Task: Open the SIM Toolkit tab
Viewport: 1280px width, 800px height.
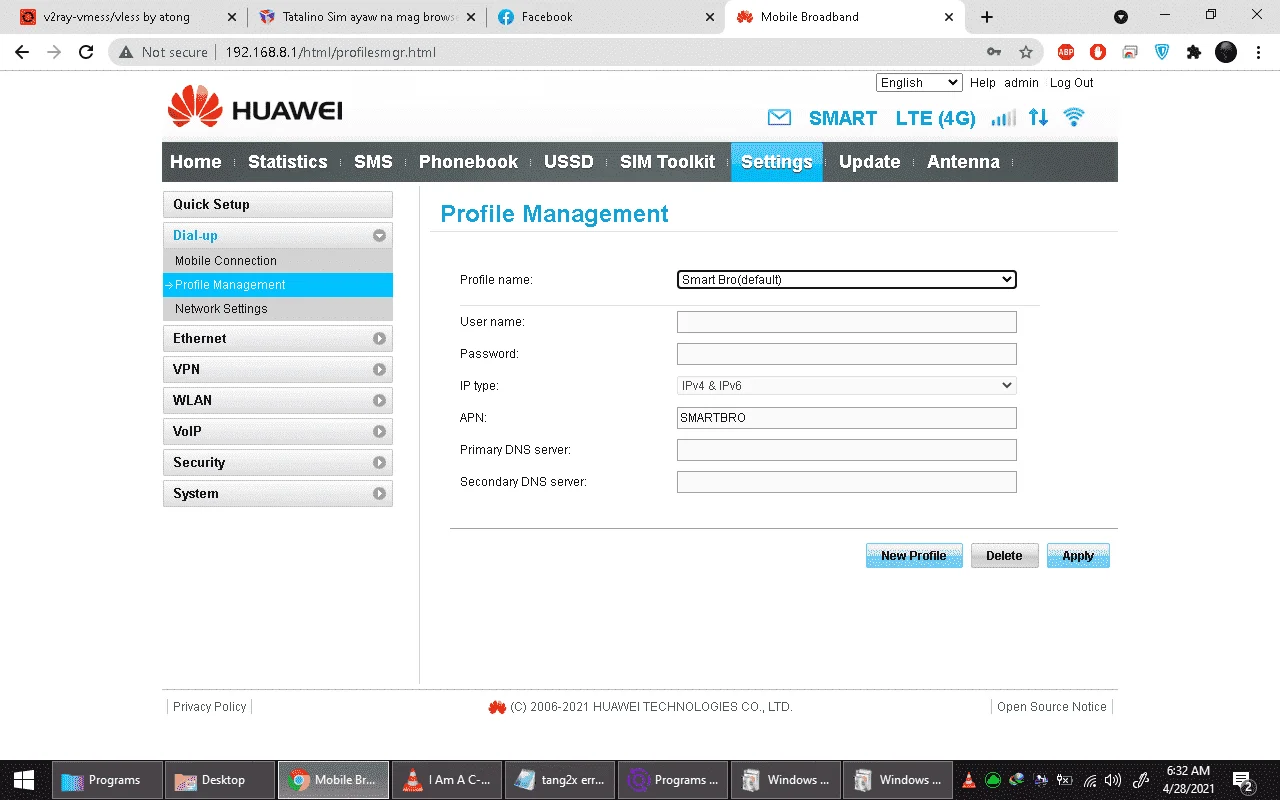Action: click(667, 162)
